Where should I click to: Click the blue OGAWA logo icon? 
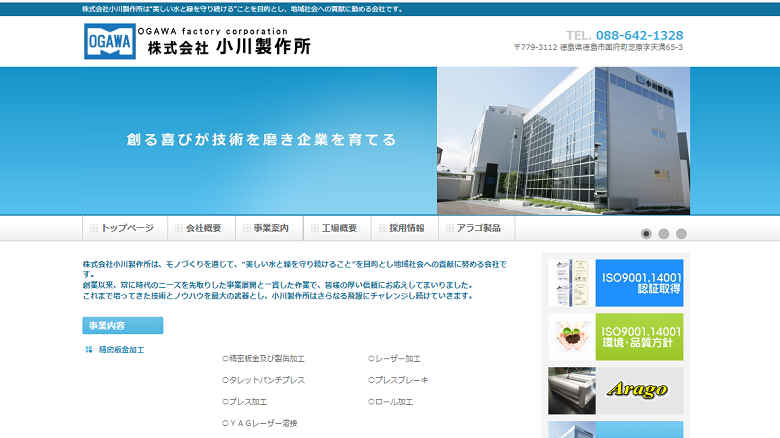coord(109,41)
